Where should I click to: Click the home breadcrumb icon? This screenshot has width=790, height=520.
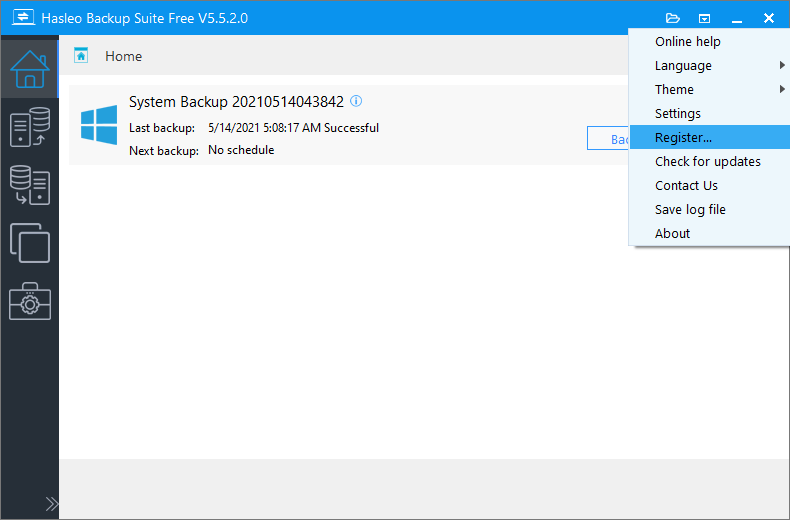coord(81,55)
